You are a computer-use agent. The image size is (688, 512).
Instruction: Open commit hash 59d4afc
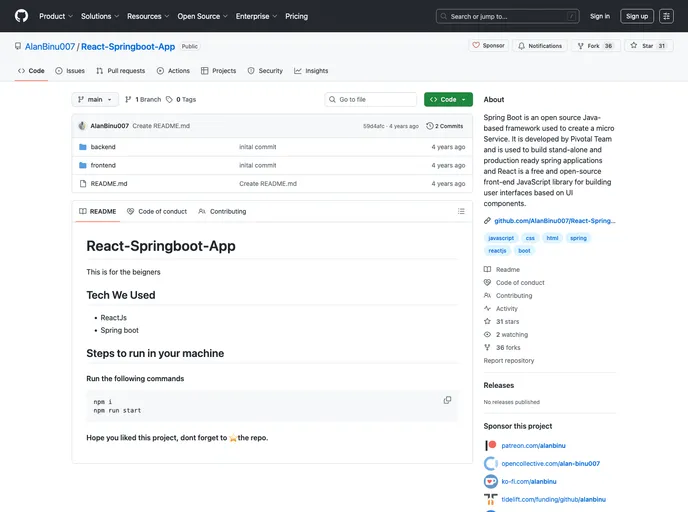coord(373,126)
